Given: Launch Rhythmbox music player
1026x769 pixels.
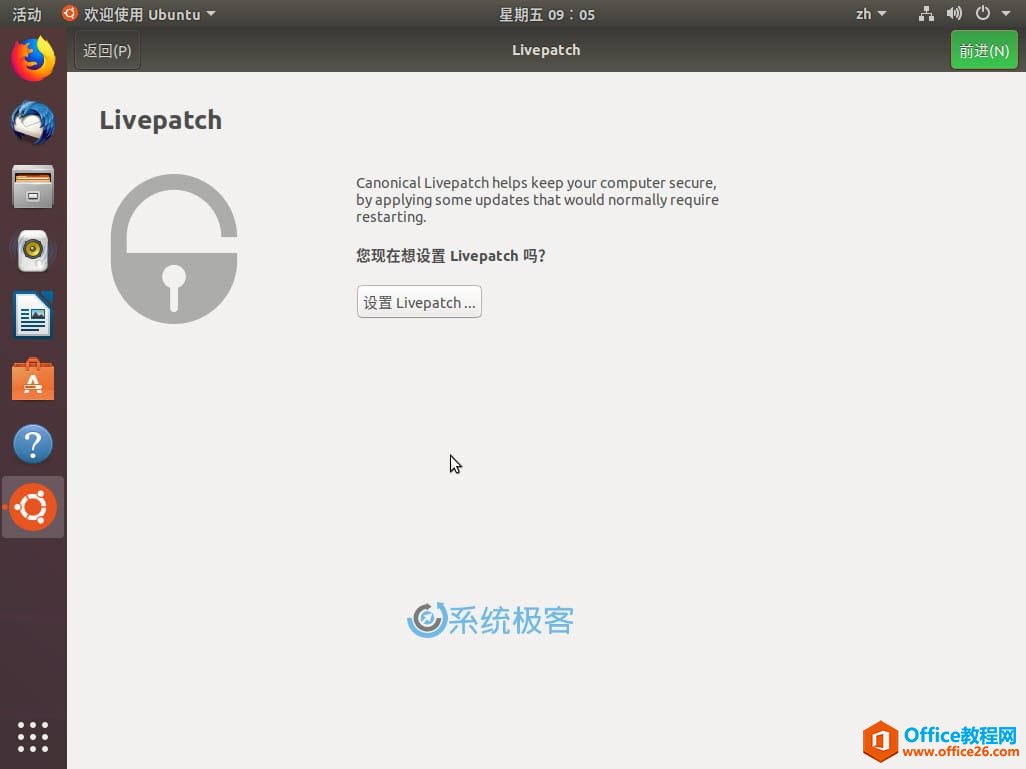Looking at the screenshot, I should 33,251.
